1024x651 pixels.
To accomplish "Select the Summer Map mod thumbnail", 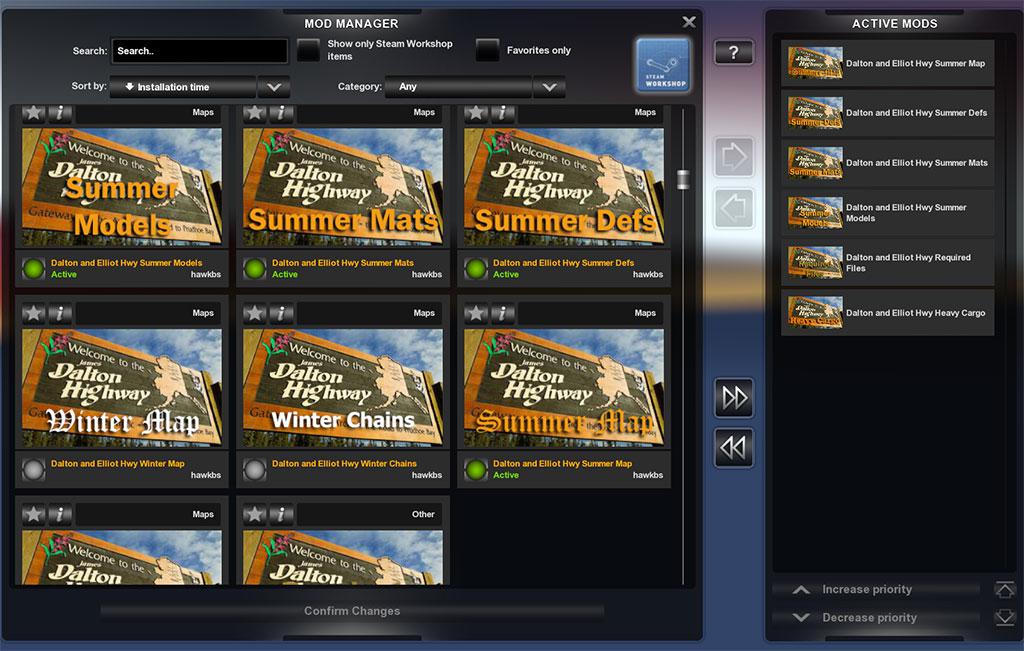I will tap(564, 388).
